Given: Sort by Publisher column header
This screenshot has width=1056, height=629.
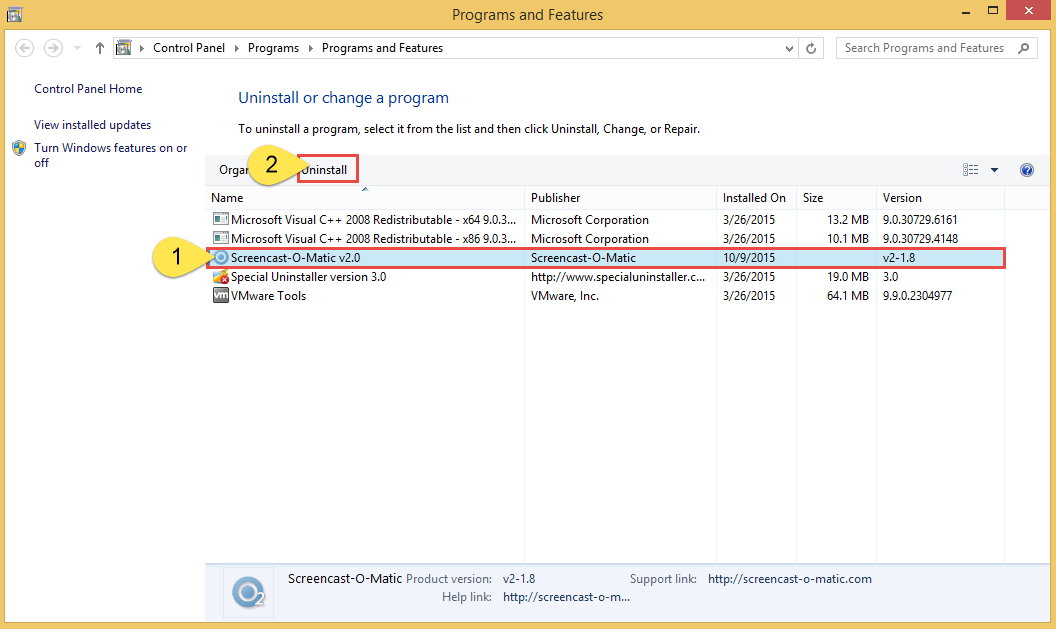Looking at the screenshot, I should (620, 198).
